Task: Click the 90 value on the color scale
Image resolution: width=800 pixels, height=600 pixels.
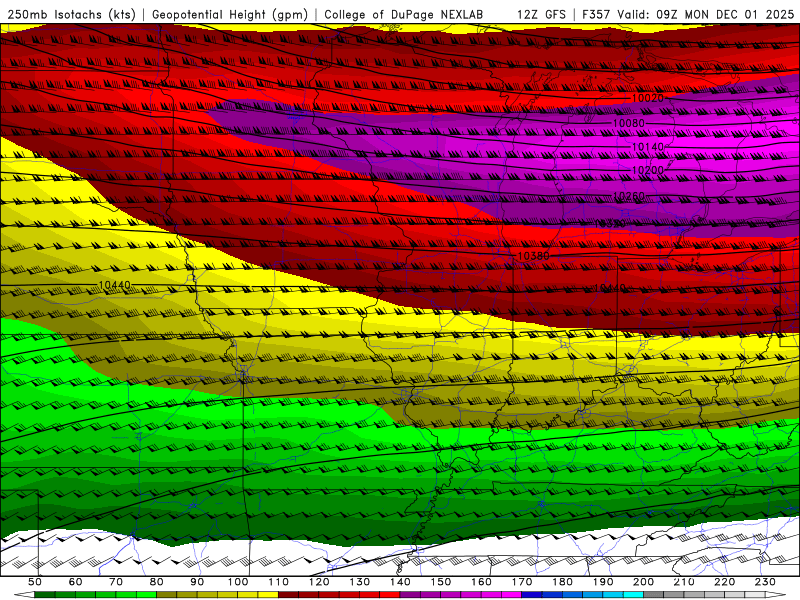Action: (x=197, y=582)
